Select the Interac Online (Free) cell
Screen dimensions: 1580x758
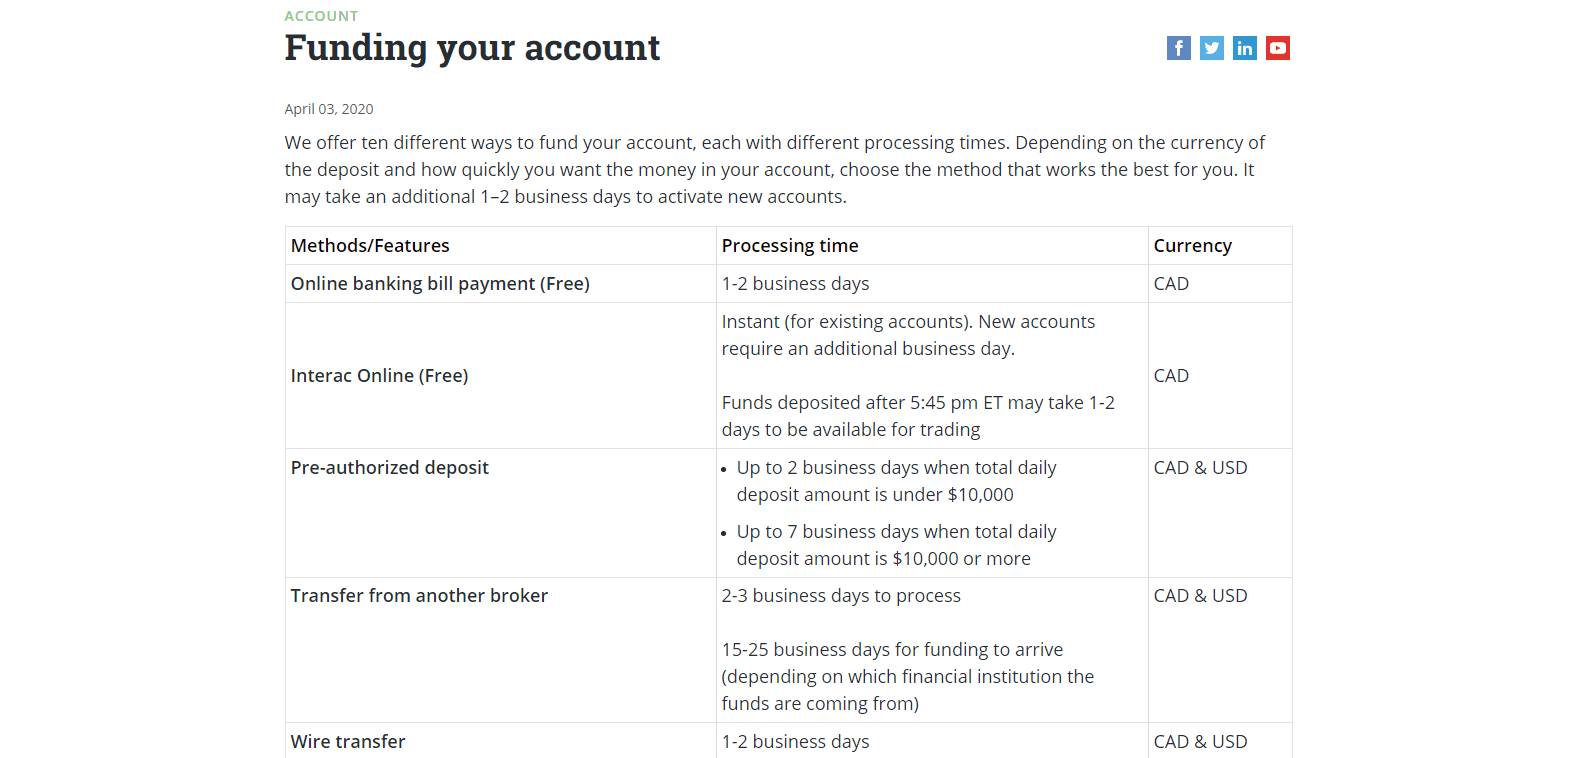[x=379, y=375]
